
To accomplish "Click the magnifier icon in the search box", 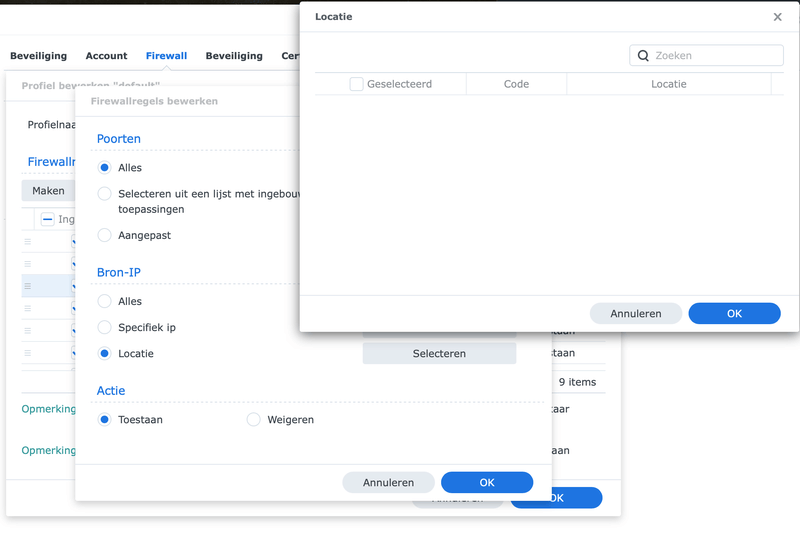I will 644,56.
